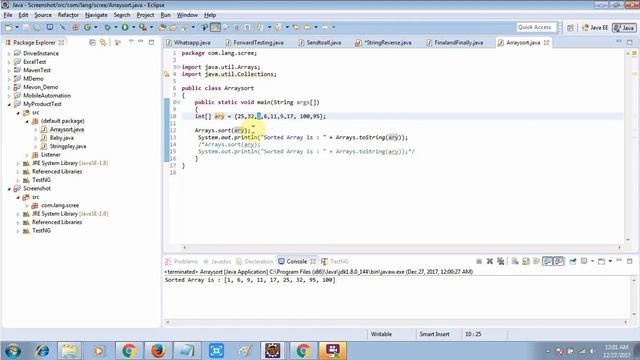Expand the Listener package
This screenshot has width=640, height=360.
coord(27,155)
